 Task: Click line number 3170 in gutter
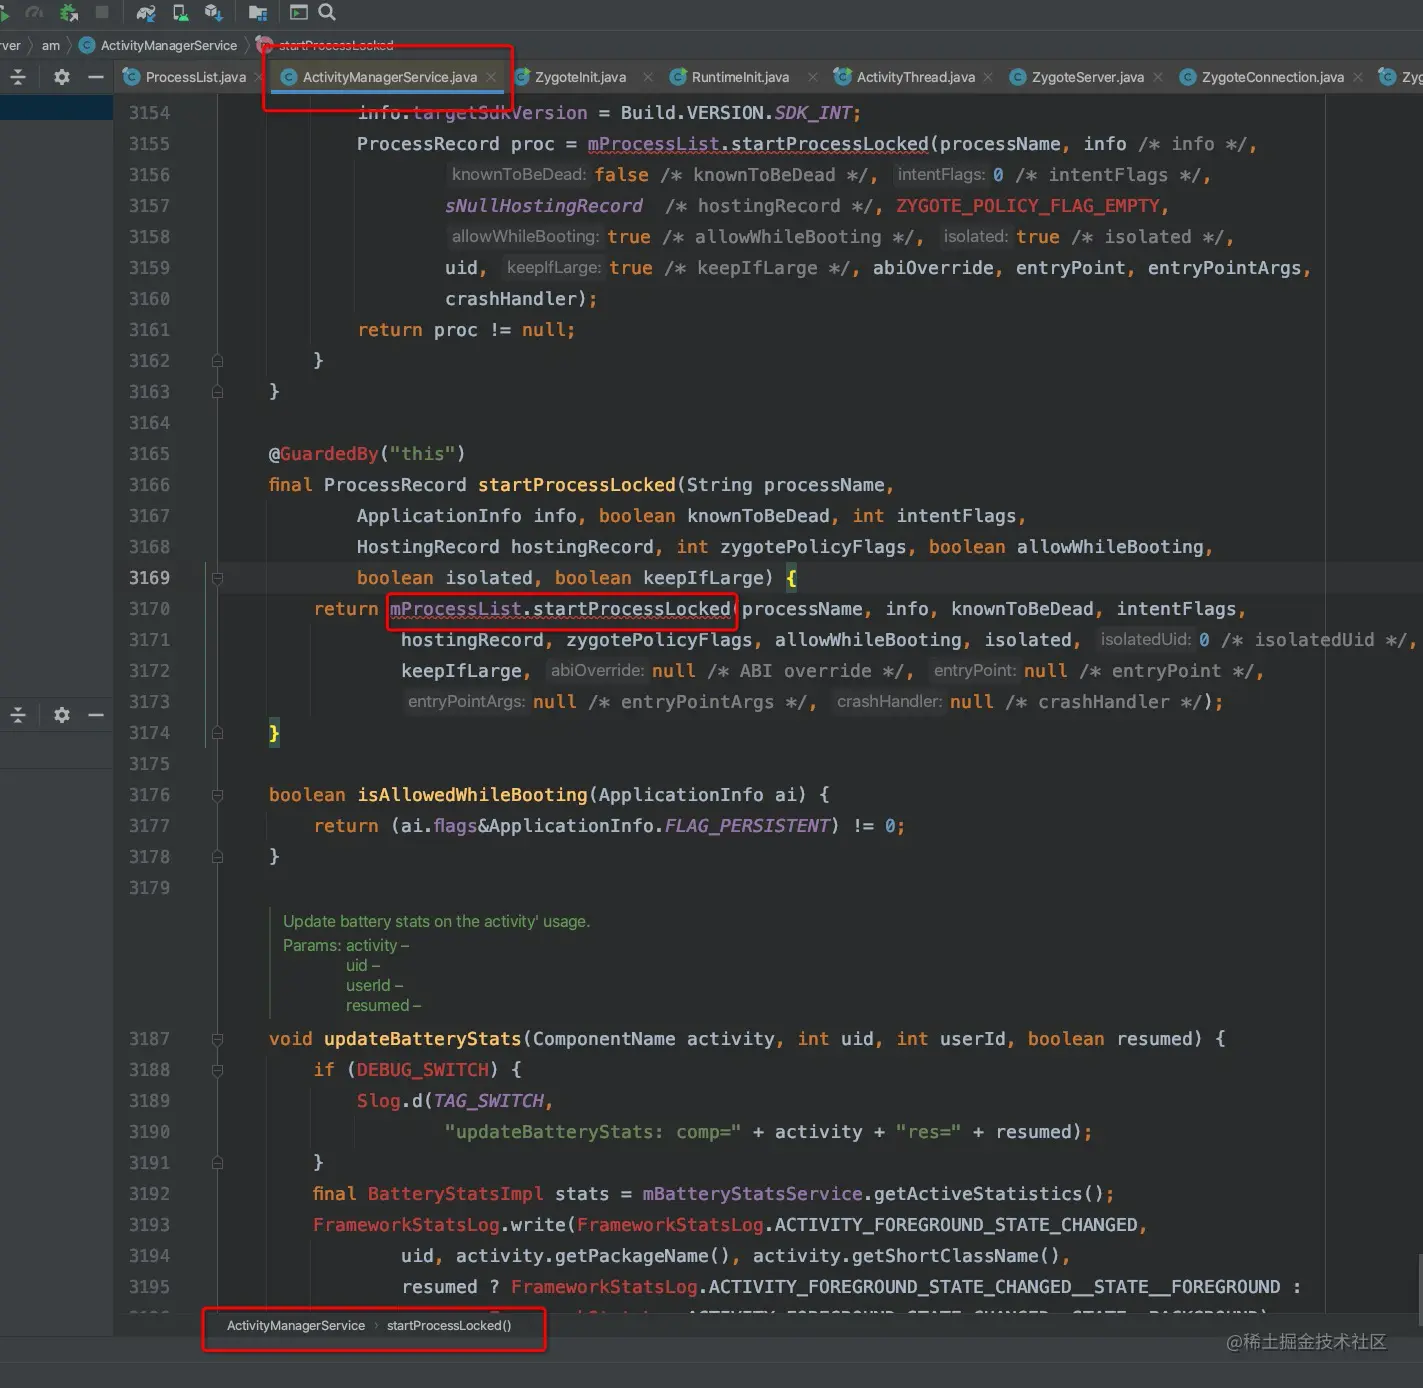click(x=149, y=609)
